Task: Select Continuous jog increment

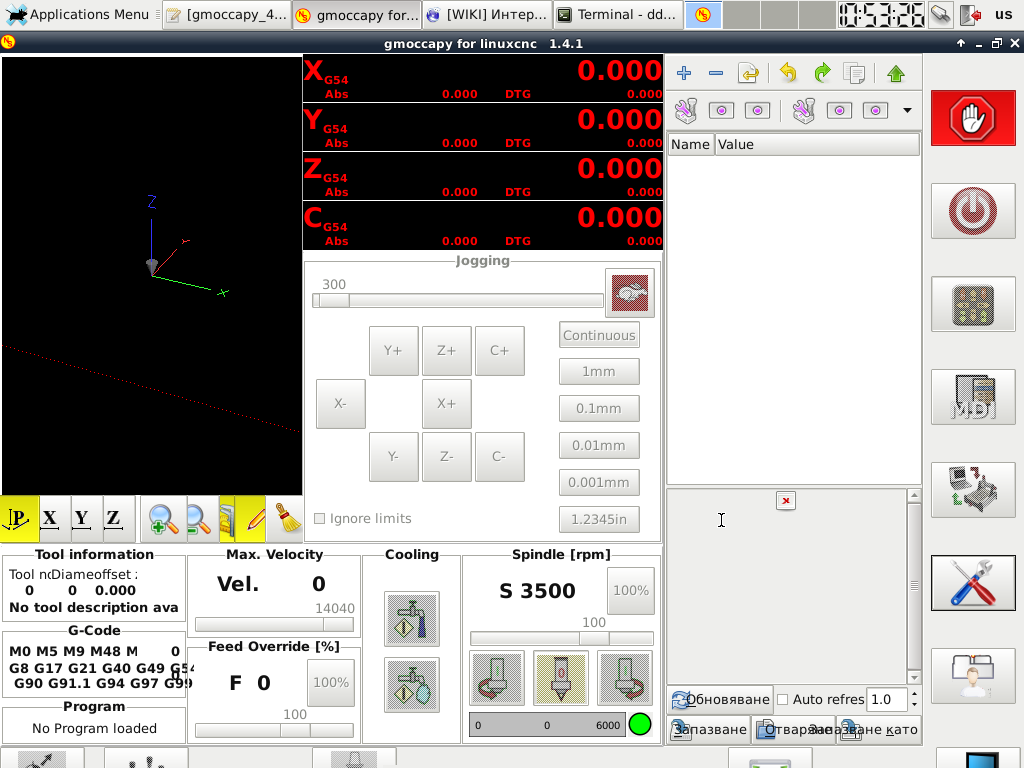Action: tap(599, 335)
